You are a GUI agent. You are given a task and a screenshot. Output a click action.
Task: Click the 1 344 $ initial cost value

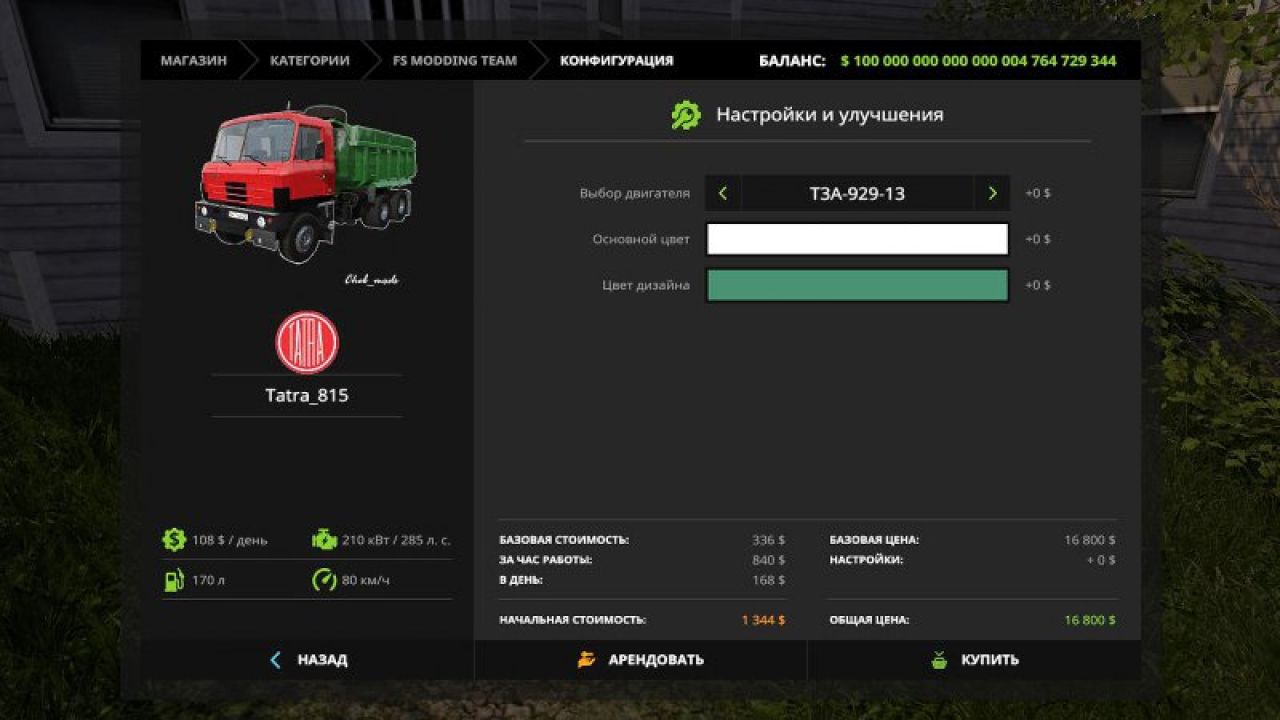[x=763, y=620]
